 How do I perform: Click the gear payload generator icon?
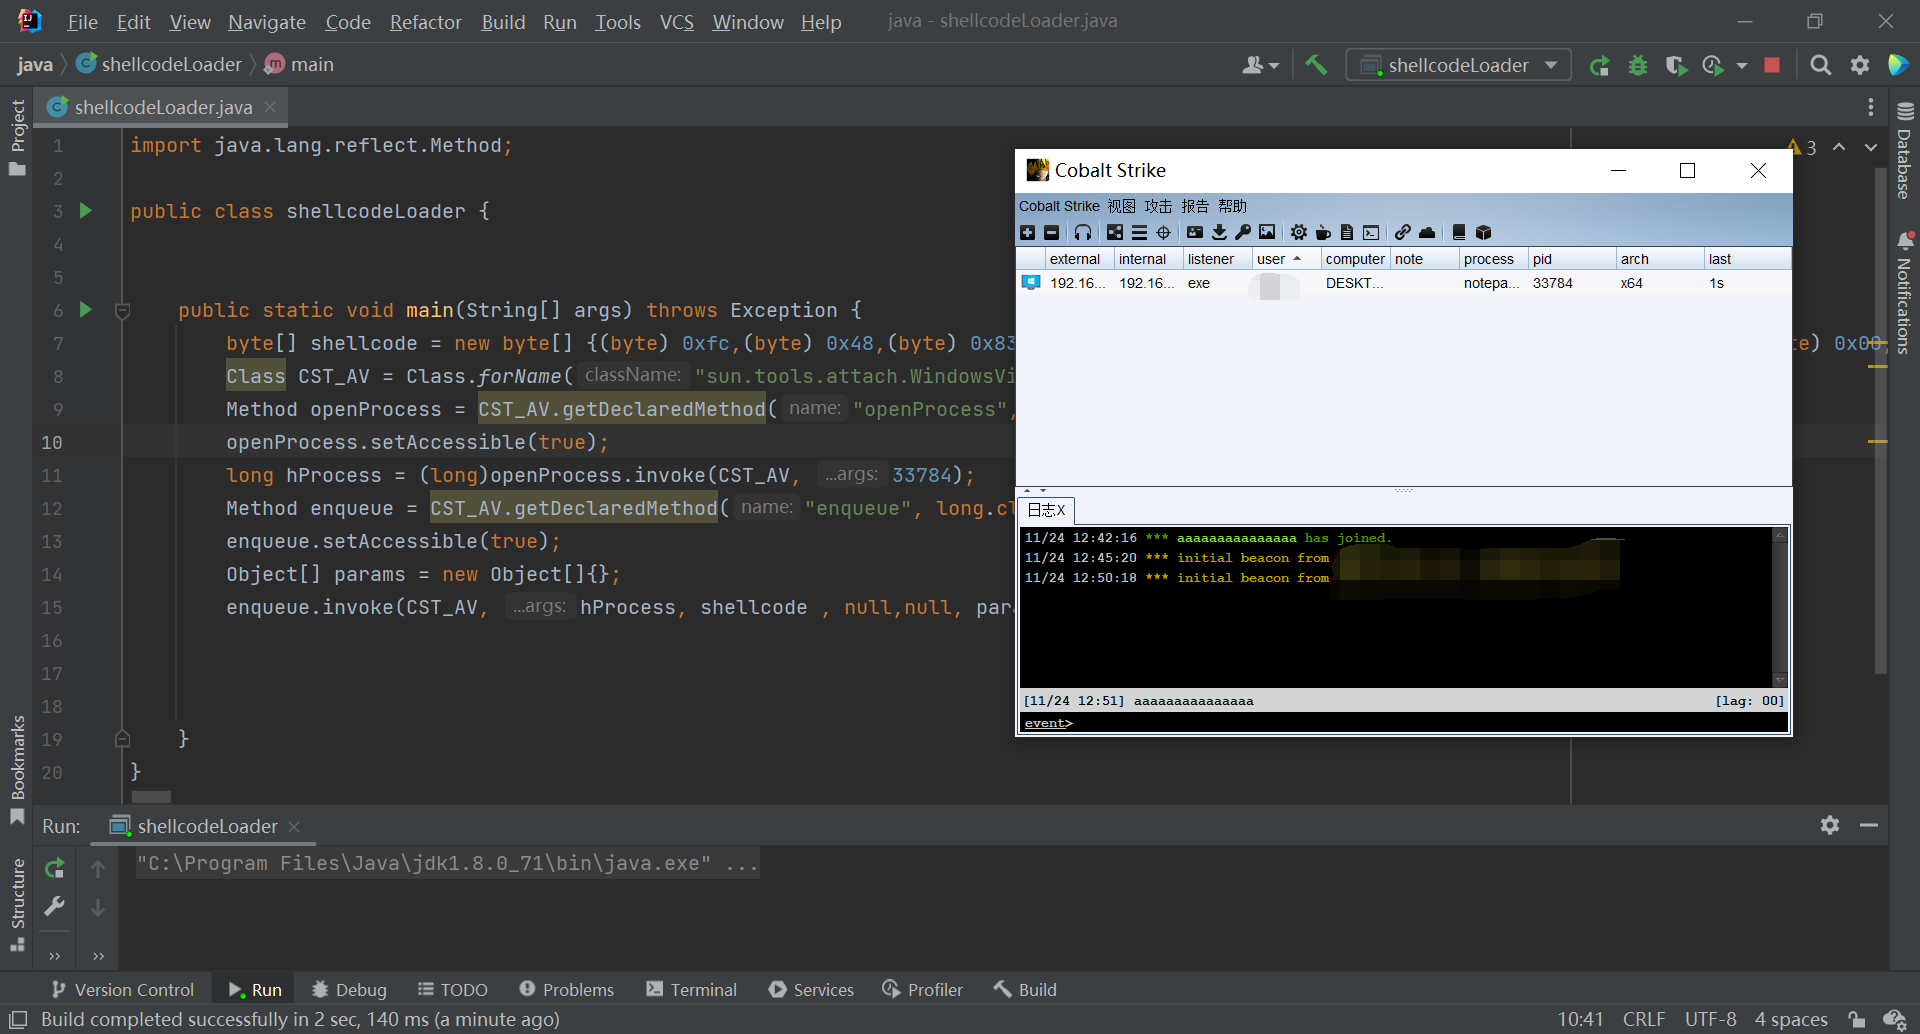(x=1298, y=232)
